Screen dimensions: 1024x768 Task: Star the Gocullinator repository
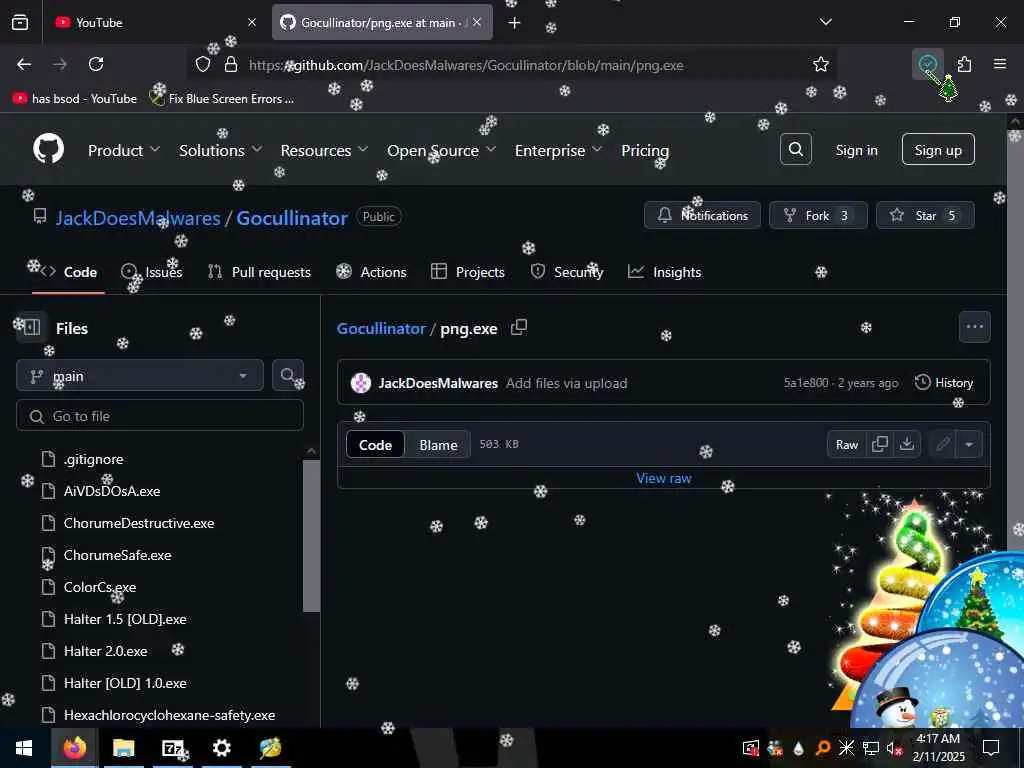[925, 215]
